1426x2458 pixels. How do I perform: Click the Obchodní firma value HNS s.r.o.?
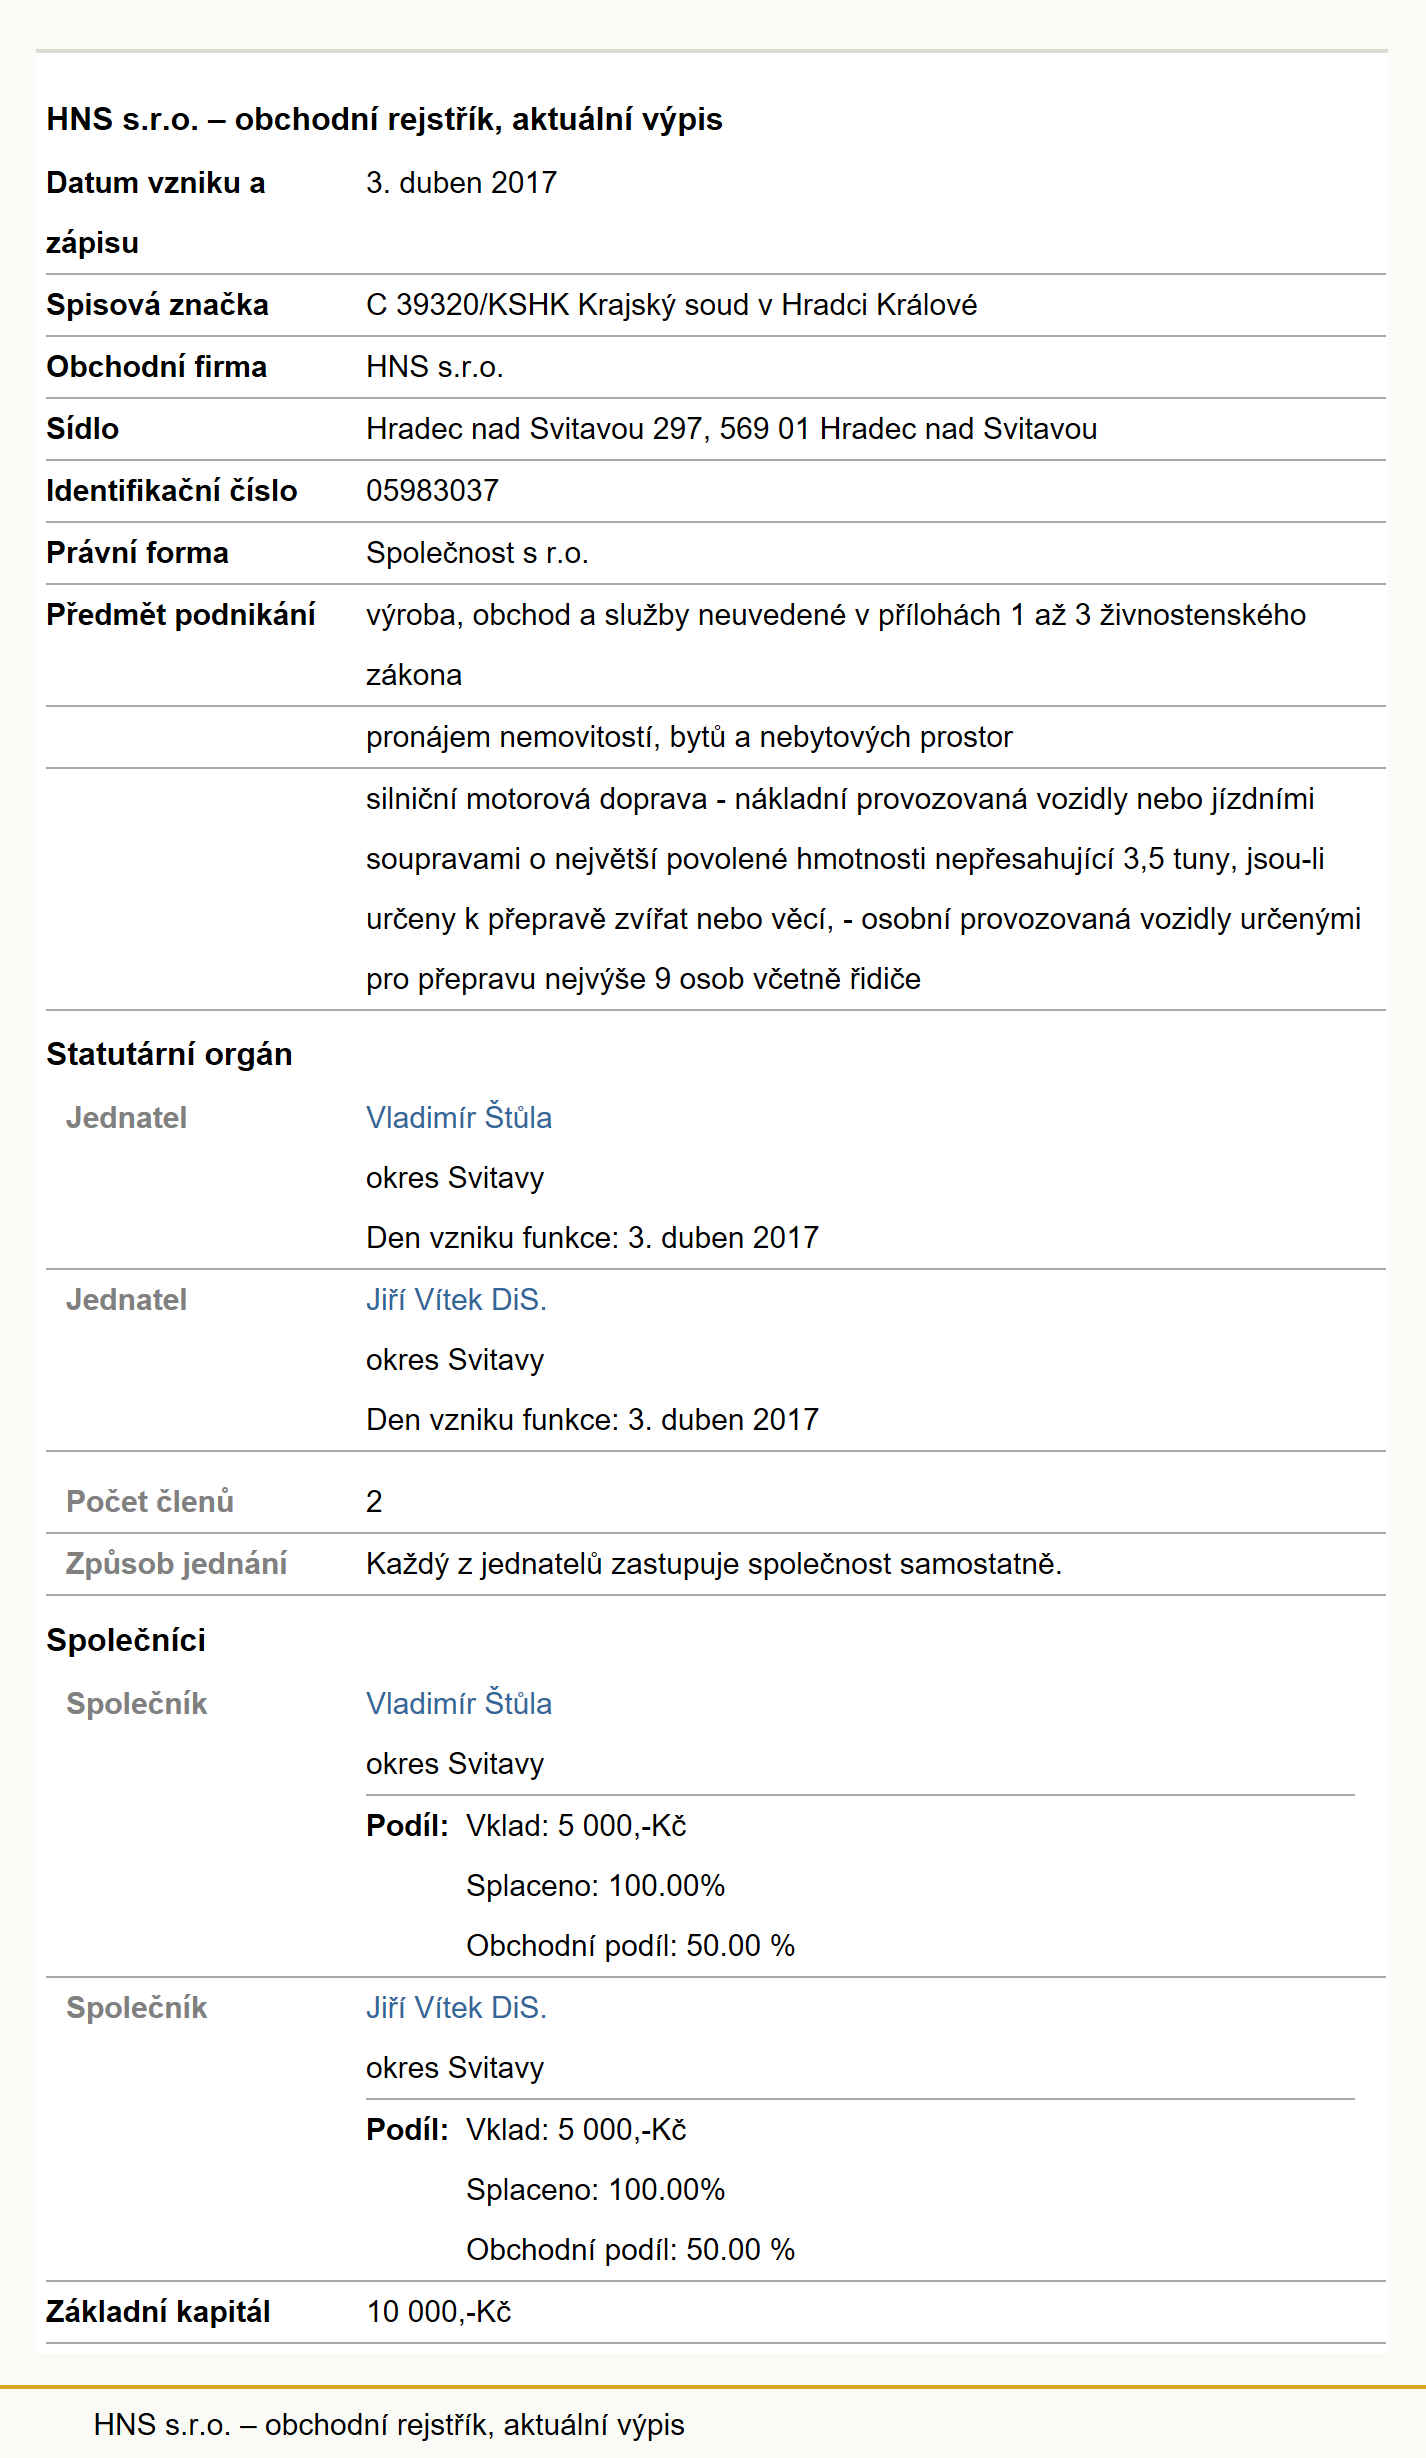coord(434,367)
